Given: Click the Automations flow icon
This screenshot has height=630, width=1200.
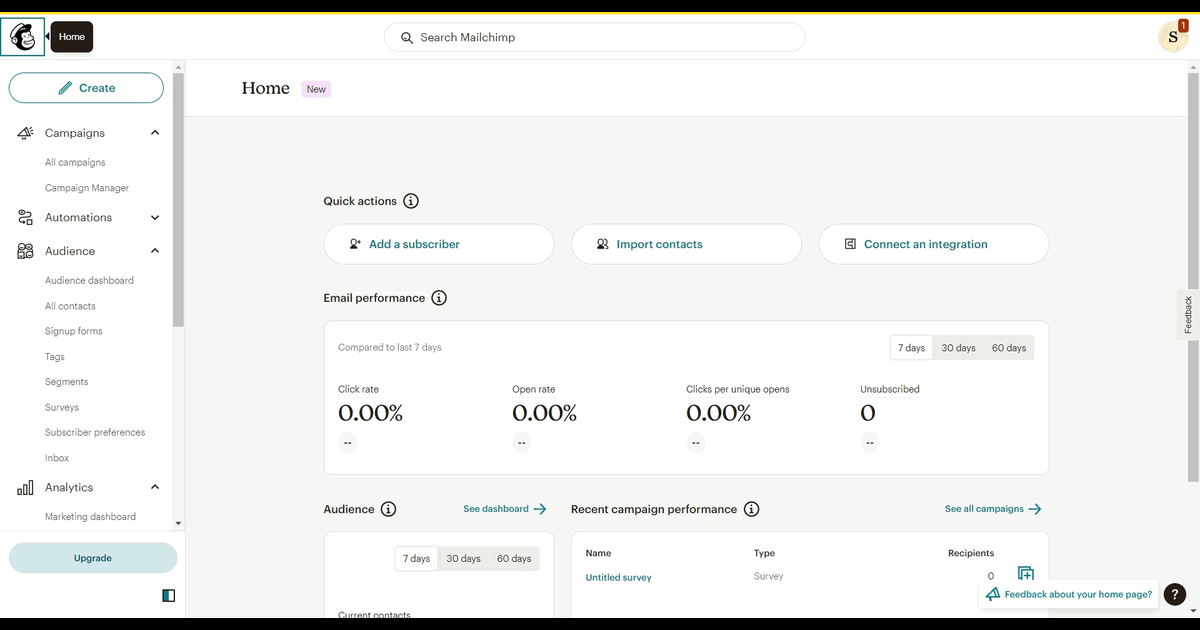Looking at the screenshot, I should click(25, 217).
